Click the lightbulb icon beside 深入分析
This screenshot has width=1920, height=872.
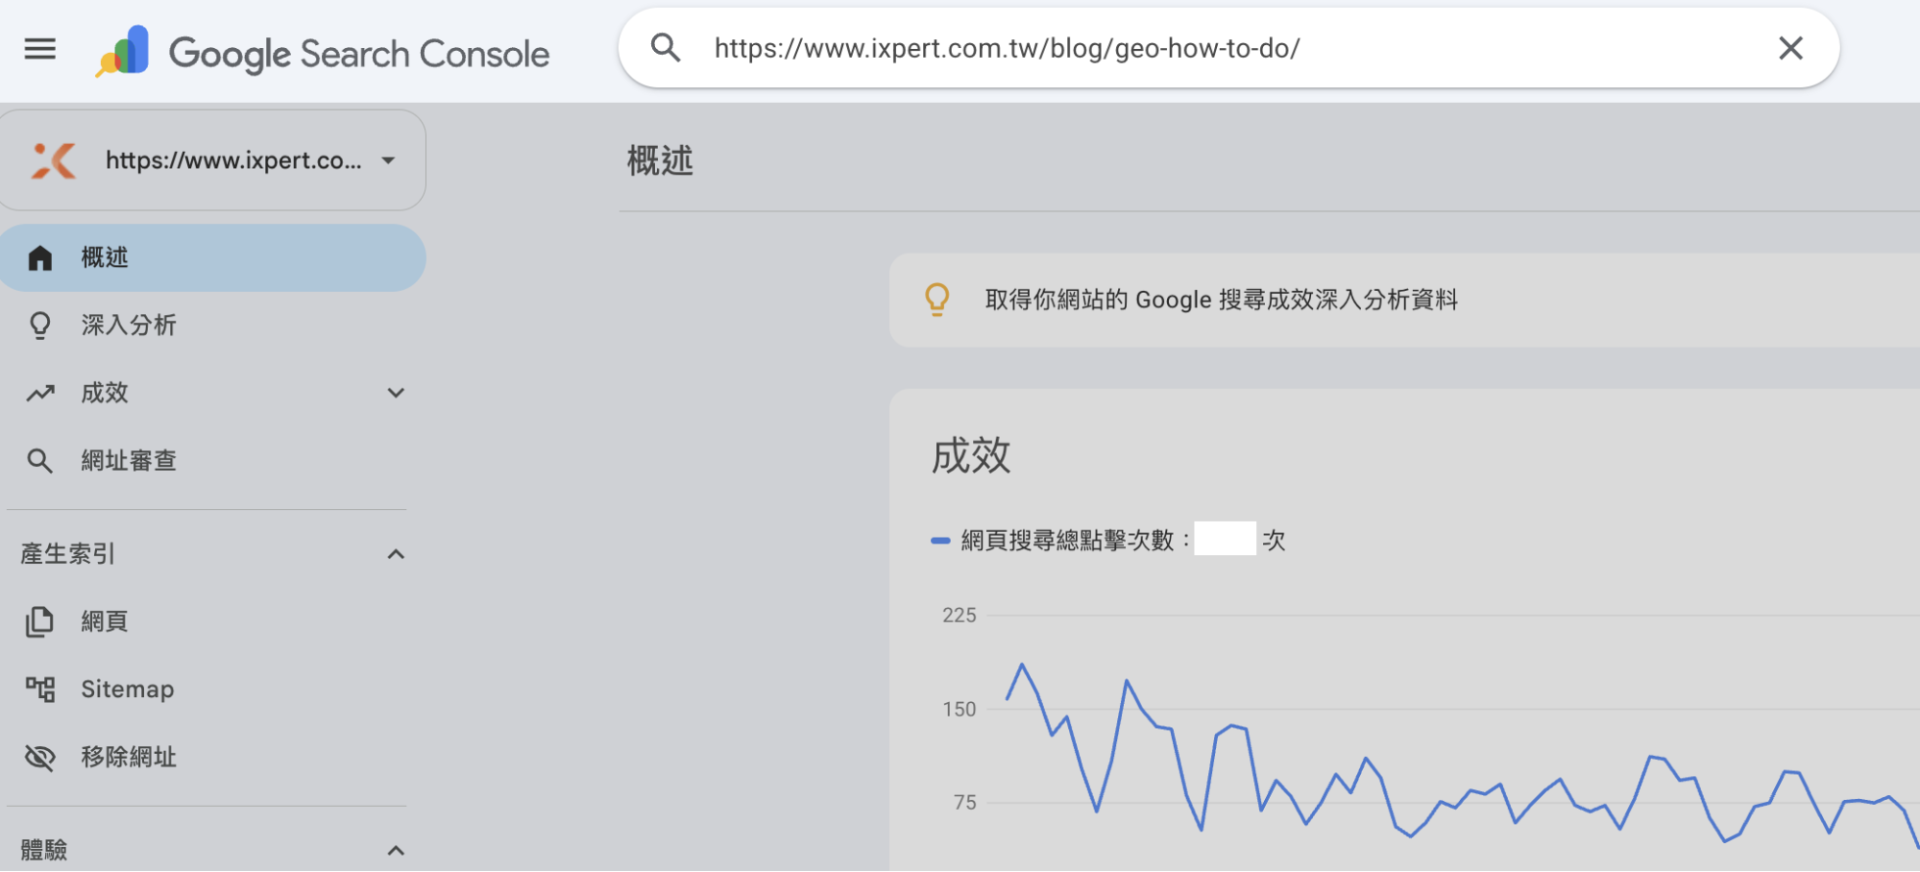pos(40,325)
